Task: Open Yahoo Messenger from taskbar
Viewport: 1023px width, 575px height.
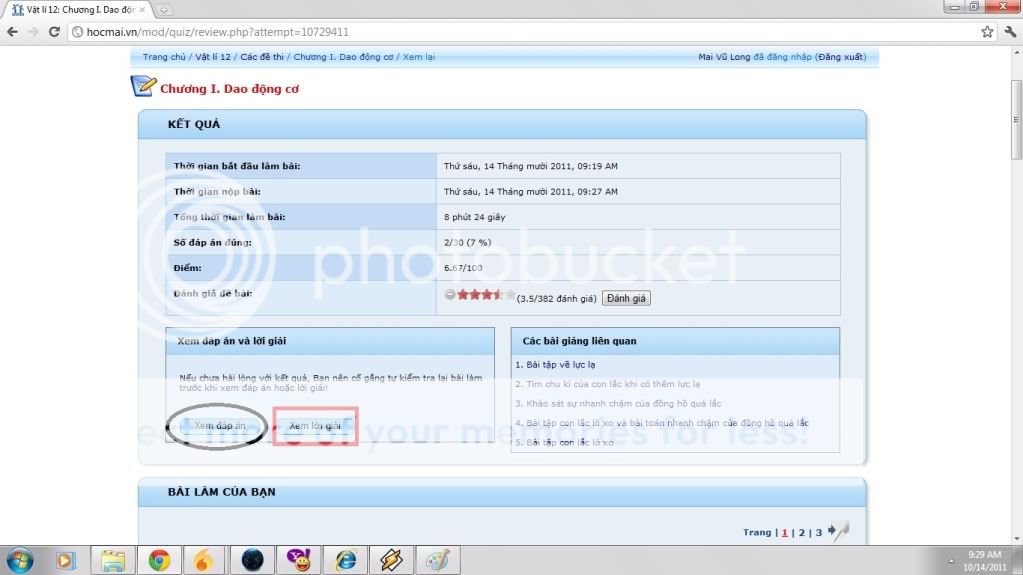Action: click(x=299, y=561)
